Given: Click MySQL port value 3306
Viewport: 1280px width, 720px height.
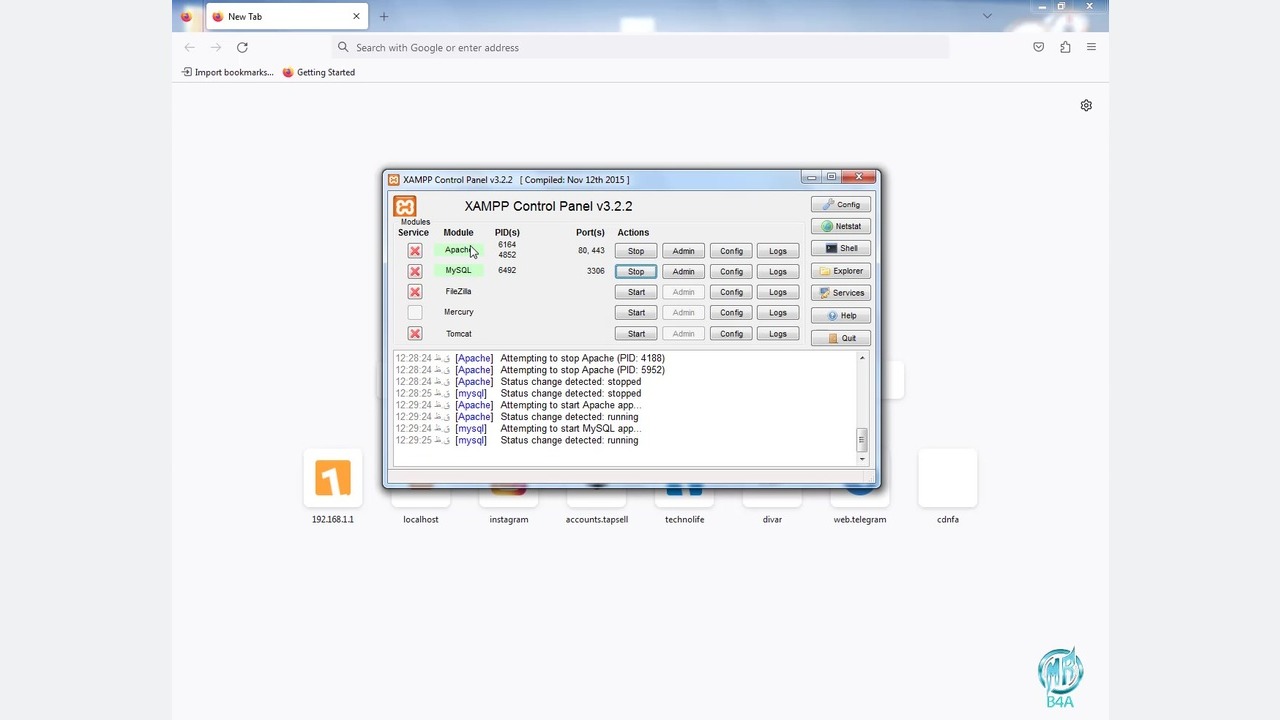Looking at the screenshot, I should point(596,270).
